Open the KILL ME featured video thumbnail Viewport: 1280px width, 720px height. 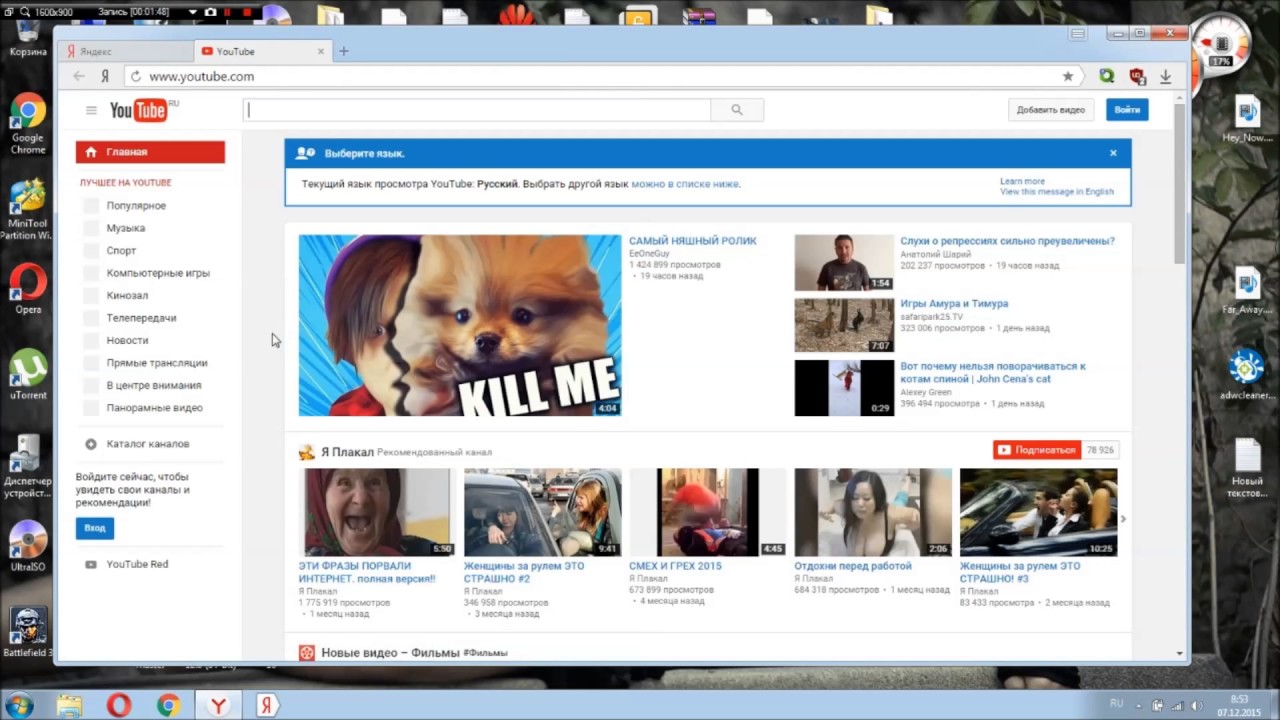point(460,325)
